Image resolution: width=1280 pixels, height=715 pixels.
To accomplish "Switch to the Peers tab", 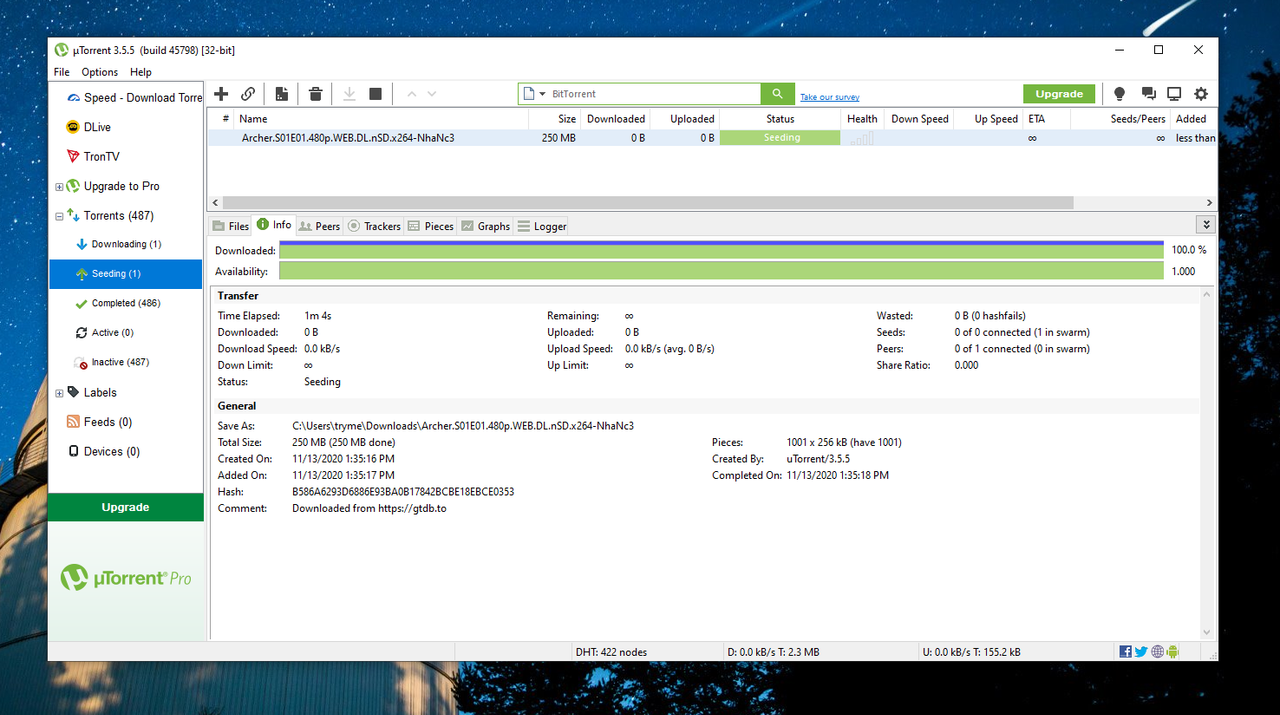I will pos(320,226).
